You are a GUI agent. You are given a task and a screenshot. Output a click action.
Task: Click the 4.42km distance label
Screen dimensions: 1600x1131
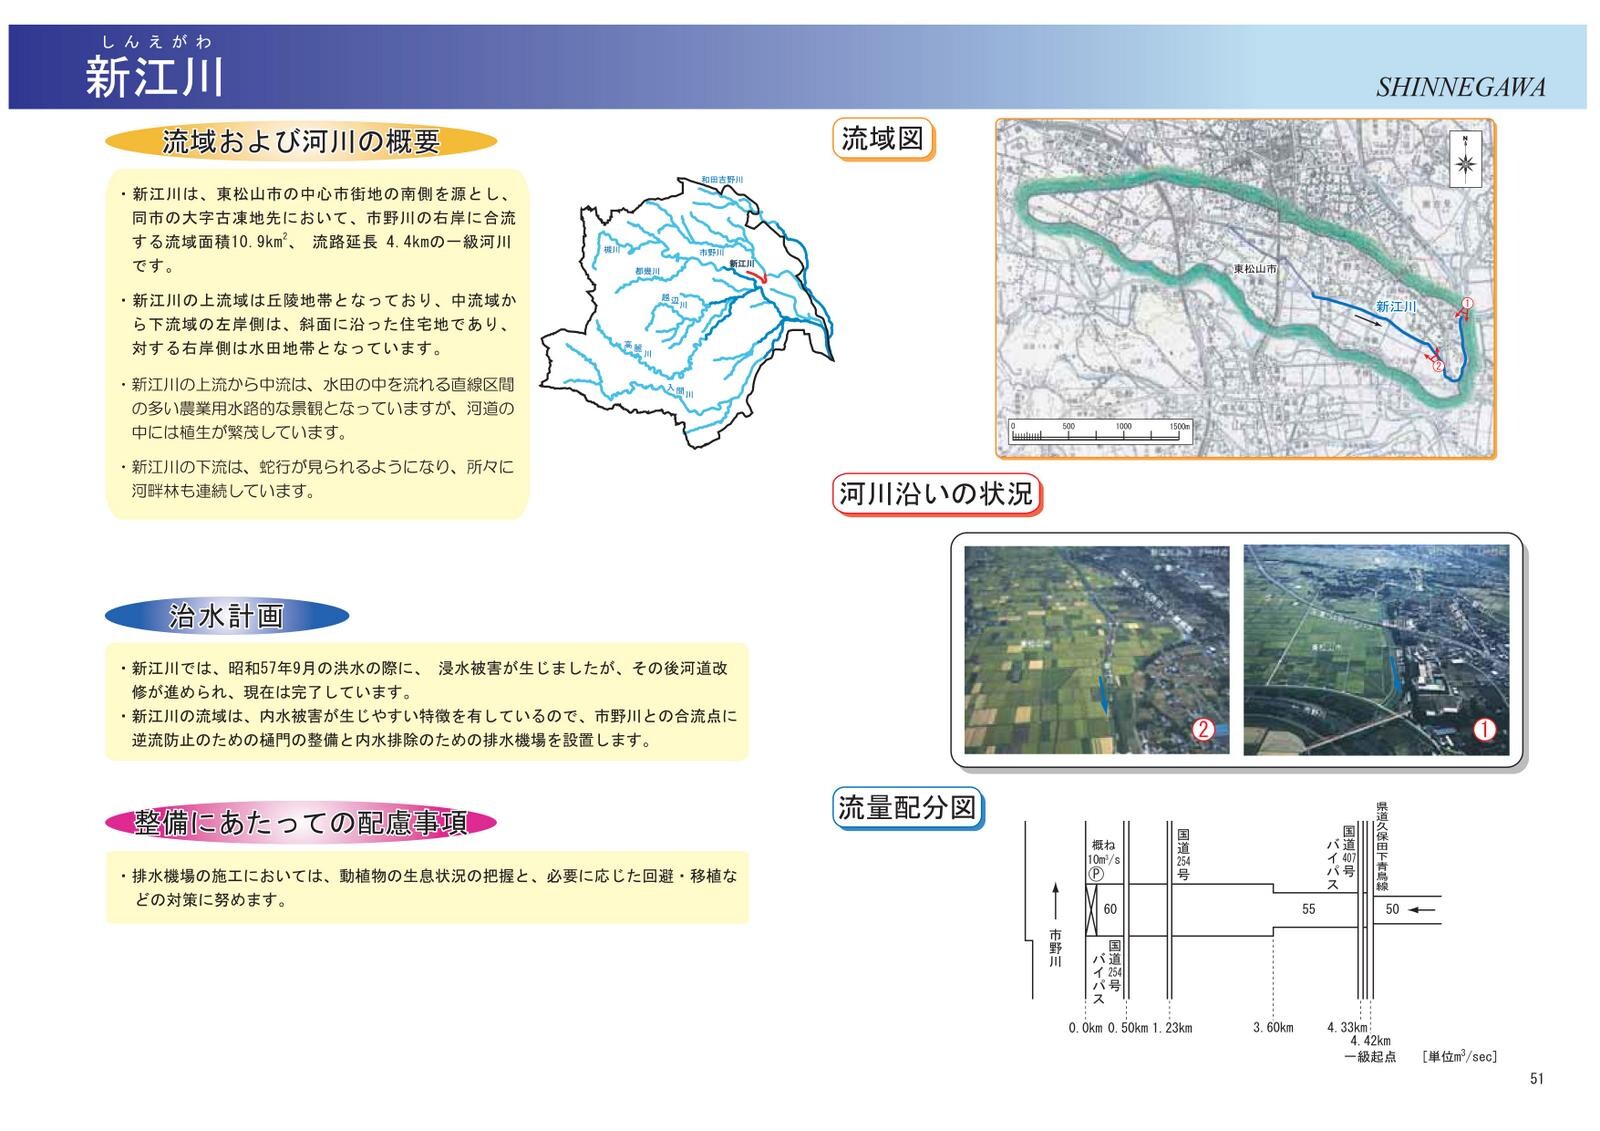(x=1370, y=1041)
